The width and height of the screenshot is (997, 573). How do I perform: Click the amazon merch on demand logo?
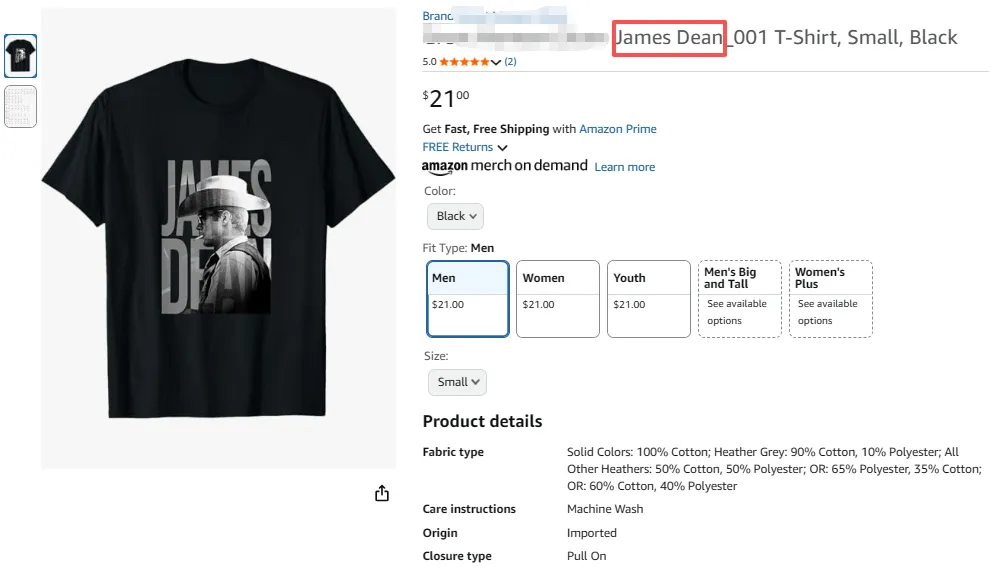(504, 166)
